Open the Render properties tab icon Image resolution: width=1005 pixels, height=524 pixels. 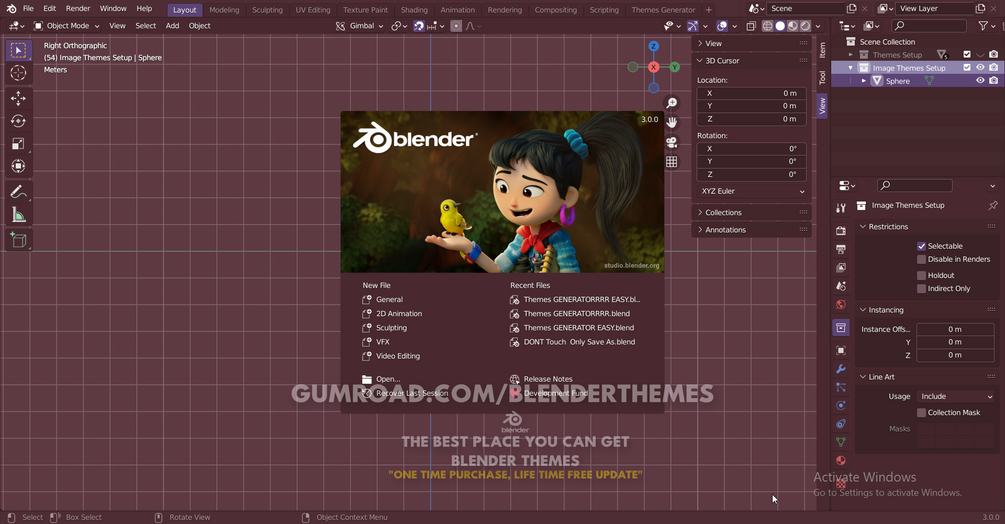click(x=841, y=231)
